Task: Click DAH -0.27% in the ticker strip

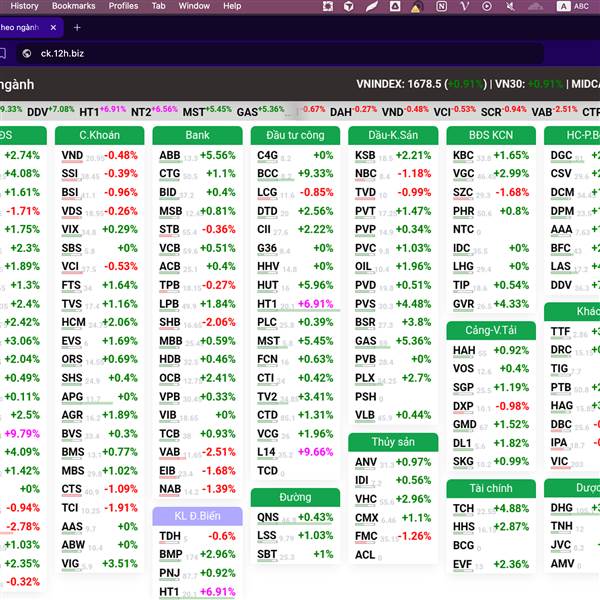Action: coord(354,111)
